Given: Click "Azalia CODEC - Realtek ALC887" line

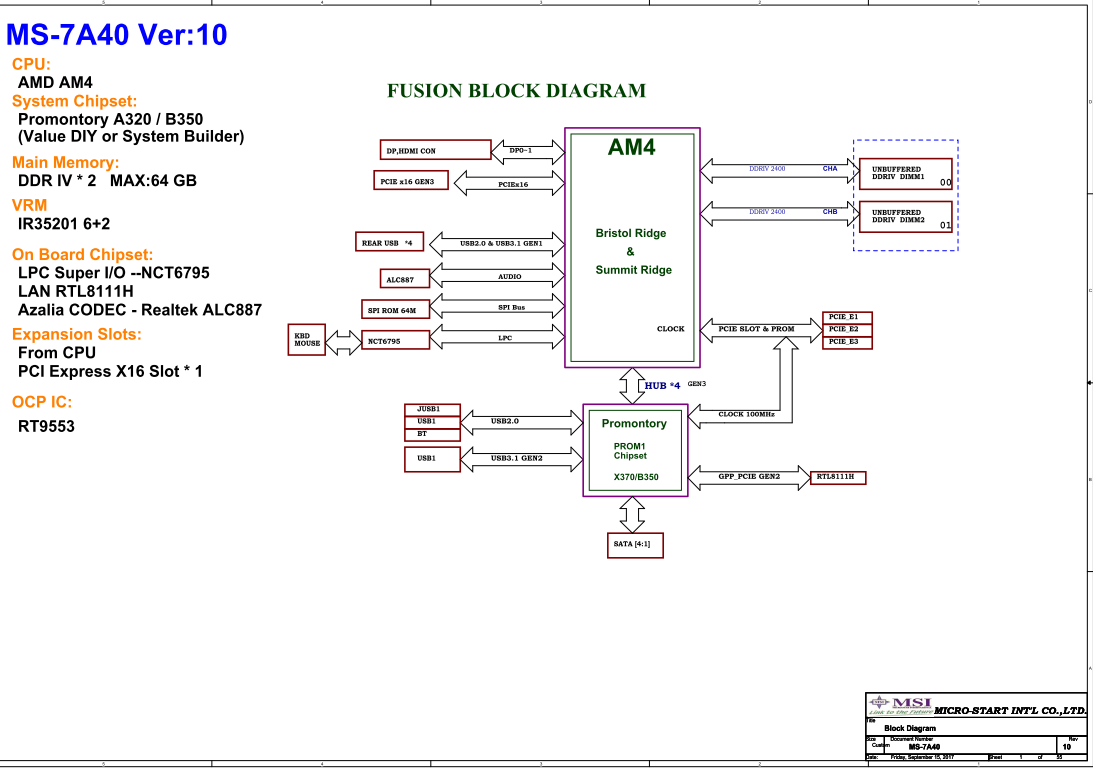Looking at the screenshot, I should (140, 309).
